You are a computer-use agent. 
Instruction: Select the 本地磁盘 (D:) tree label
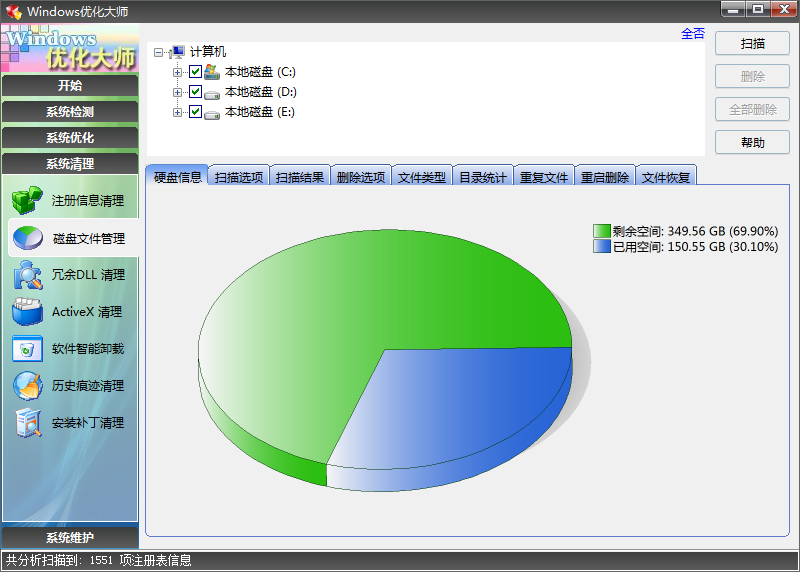261,92
